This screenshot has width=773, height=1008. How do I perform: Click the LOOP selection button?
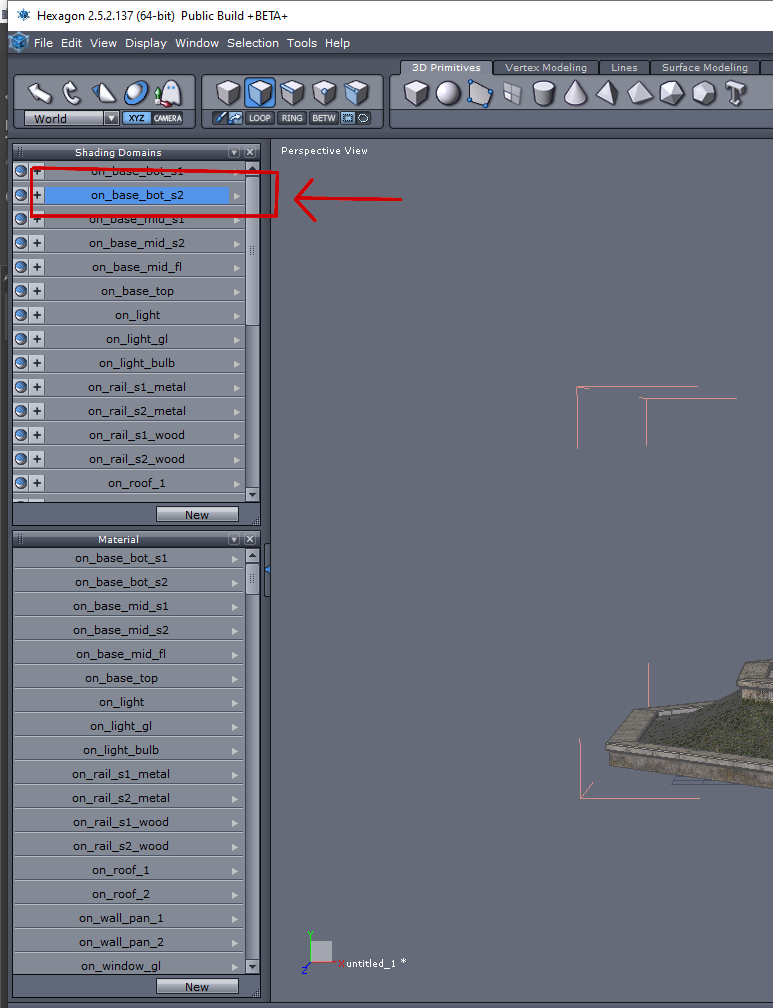tap(260, 118)
